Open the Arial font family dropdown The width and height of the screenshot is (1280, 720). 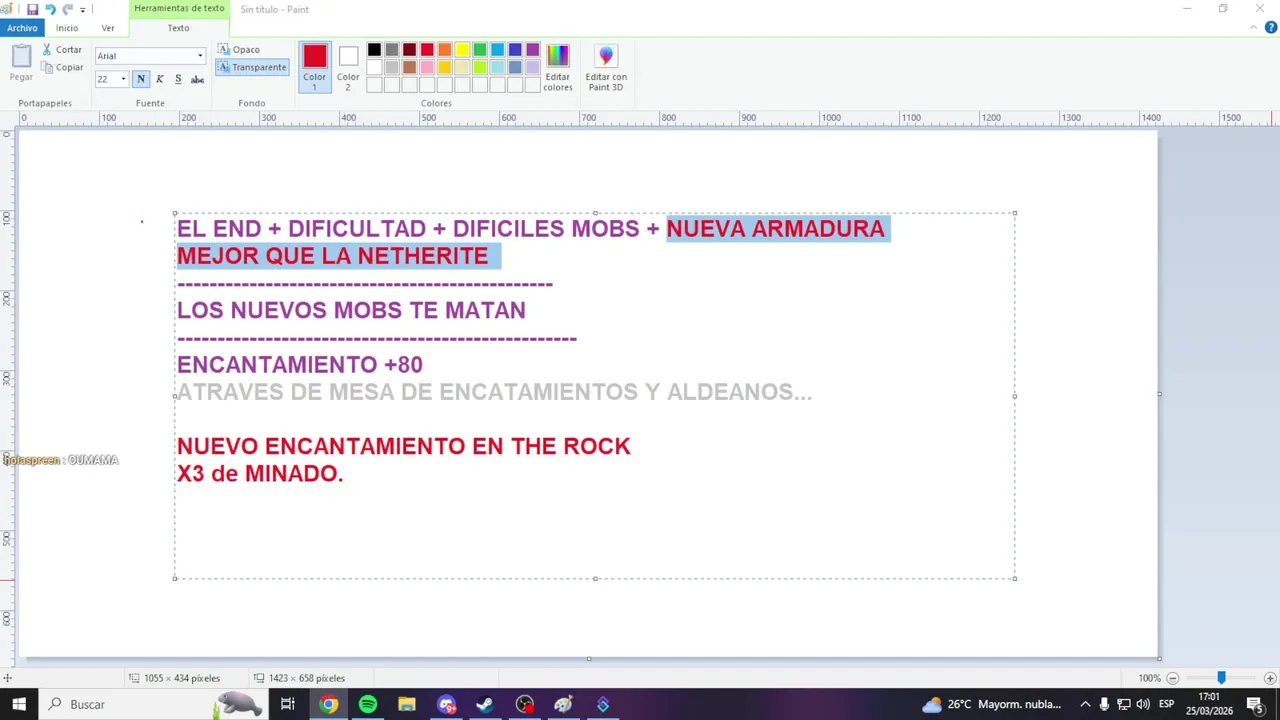pyautogui.click(x=200, y=56)
